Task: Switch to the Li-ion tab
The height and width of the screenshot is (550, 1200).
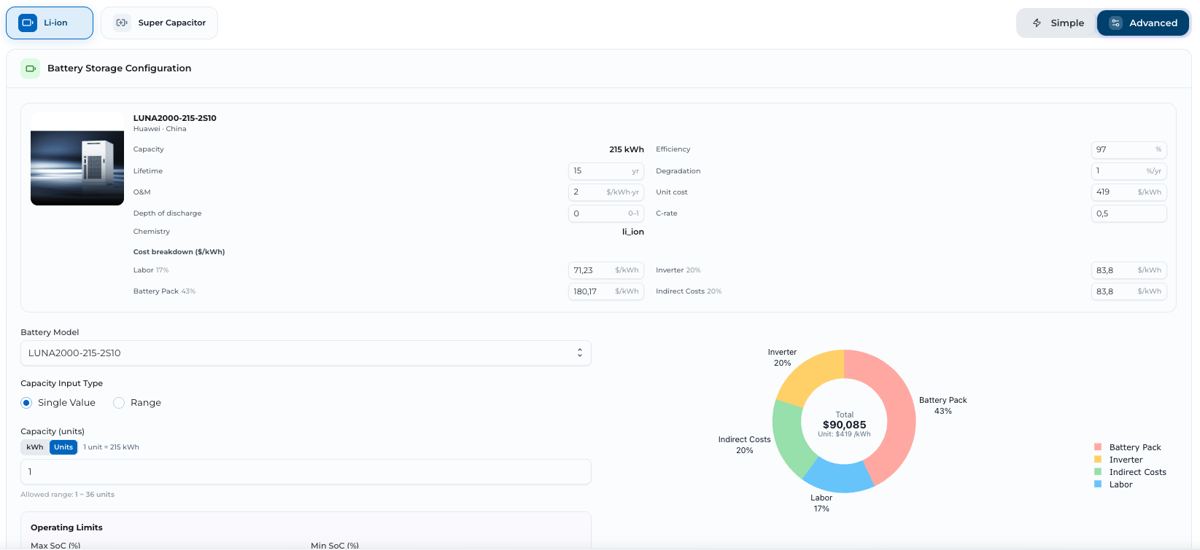Action: click(x=50, y=23)
